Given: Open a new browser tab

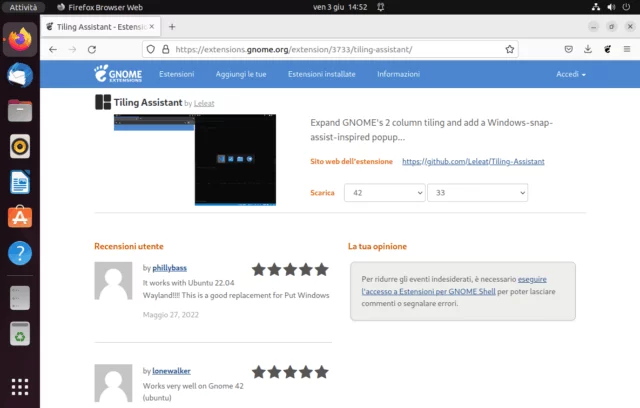Looking at the screenshot, I should [172, 26].
